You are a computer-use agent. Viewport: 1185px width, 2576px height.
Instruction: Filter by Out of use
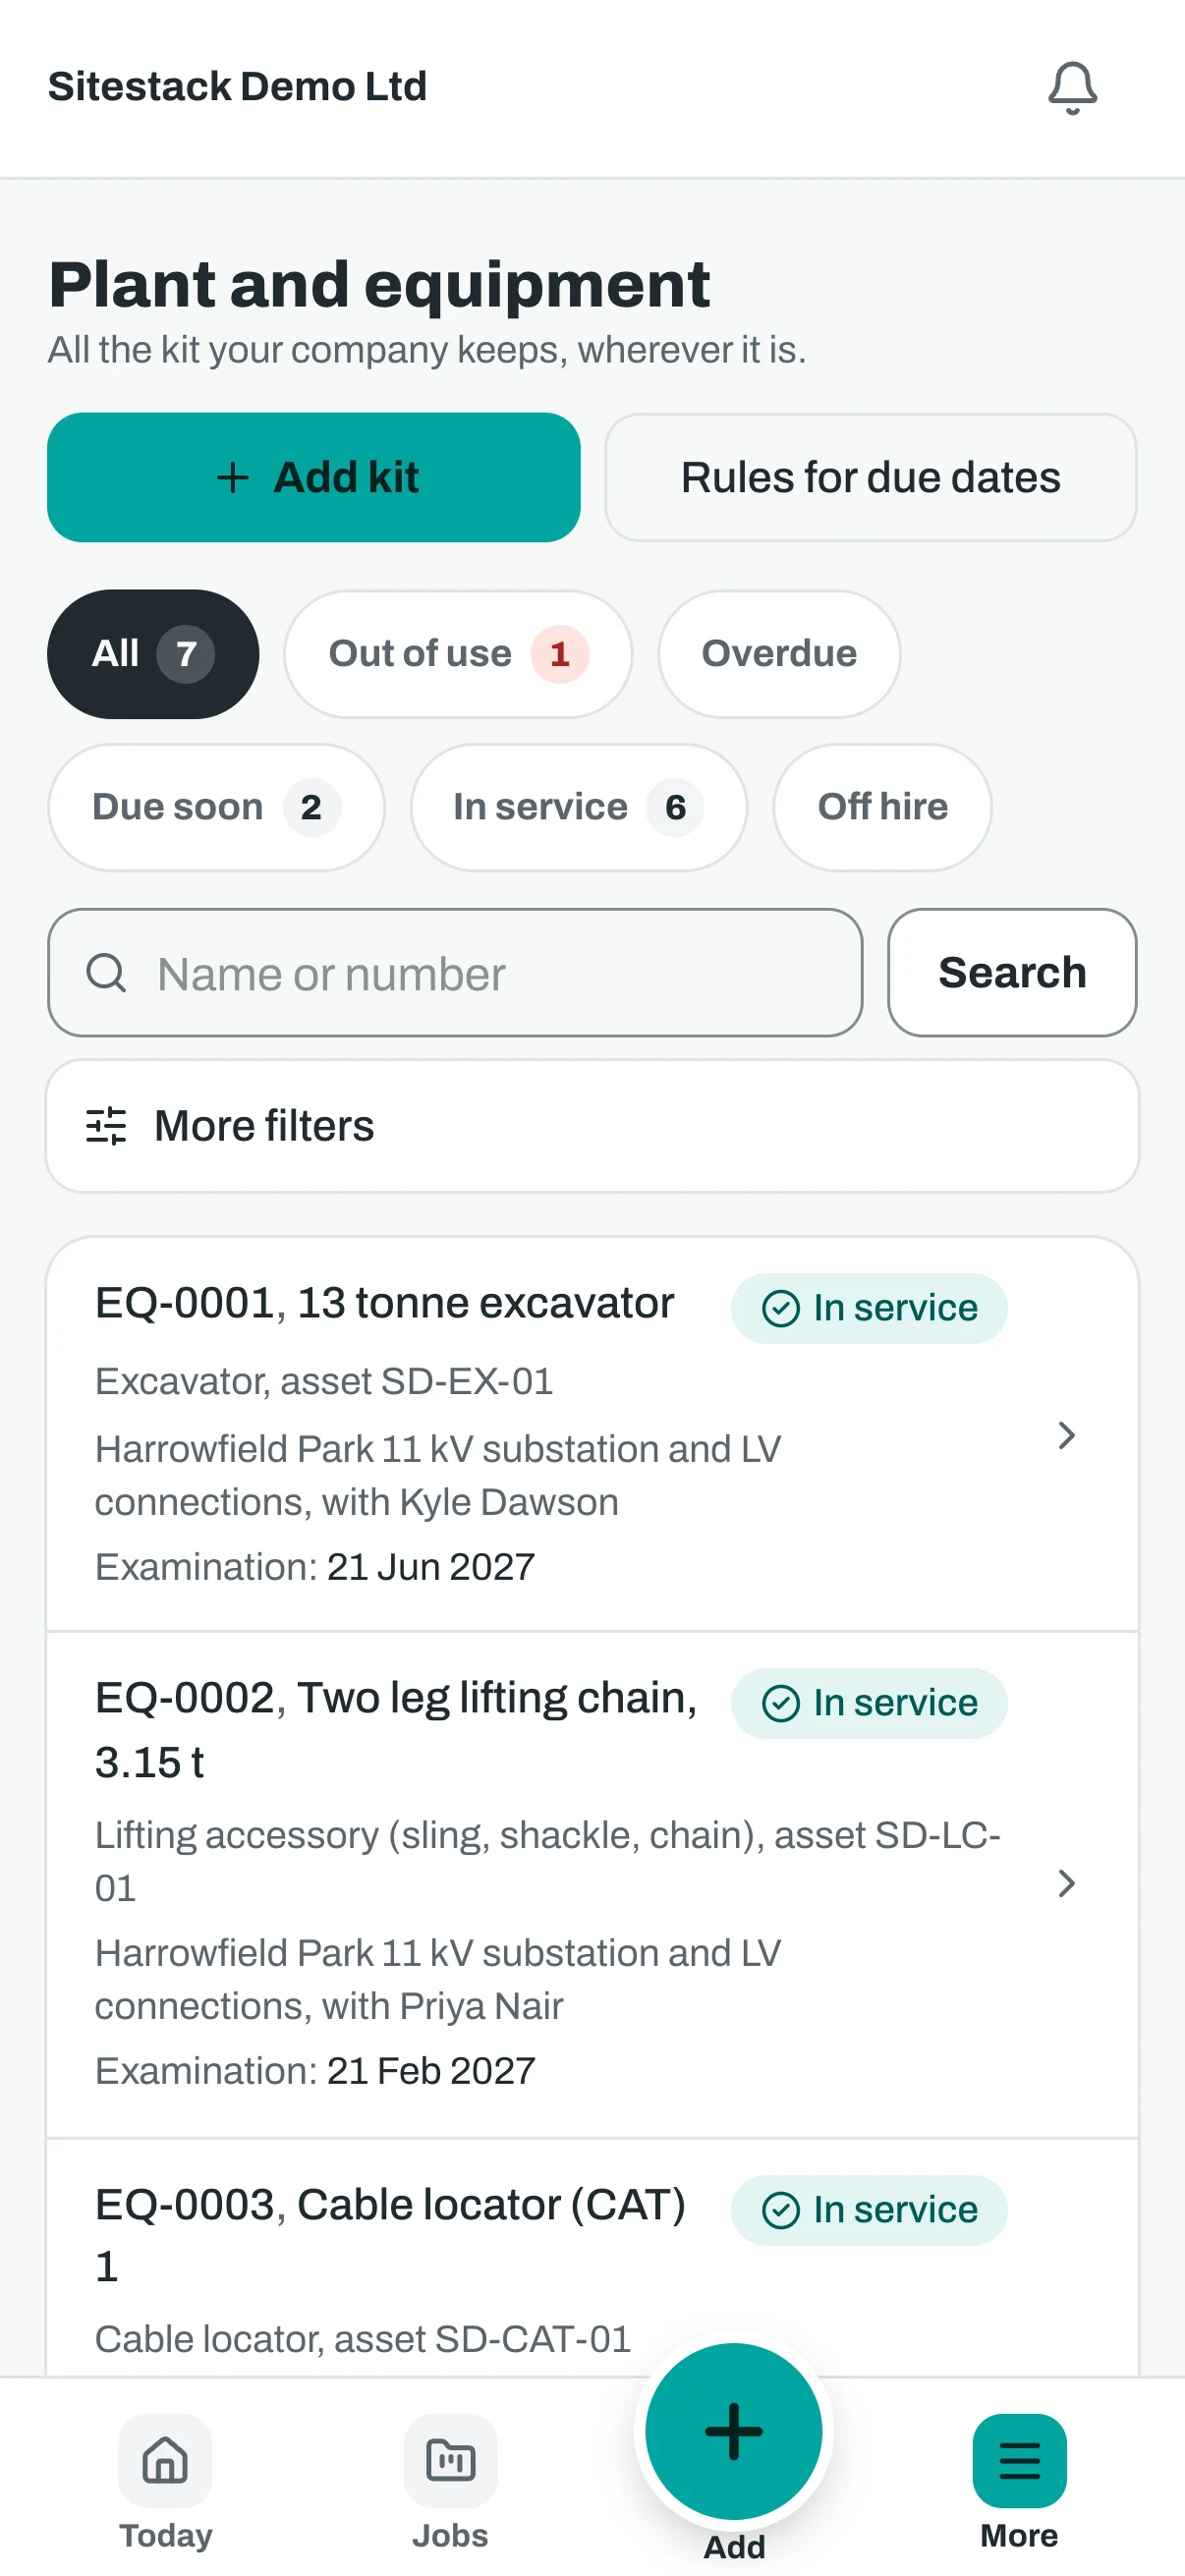point(458,654)
